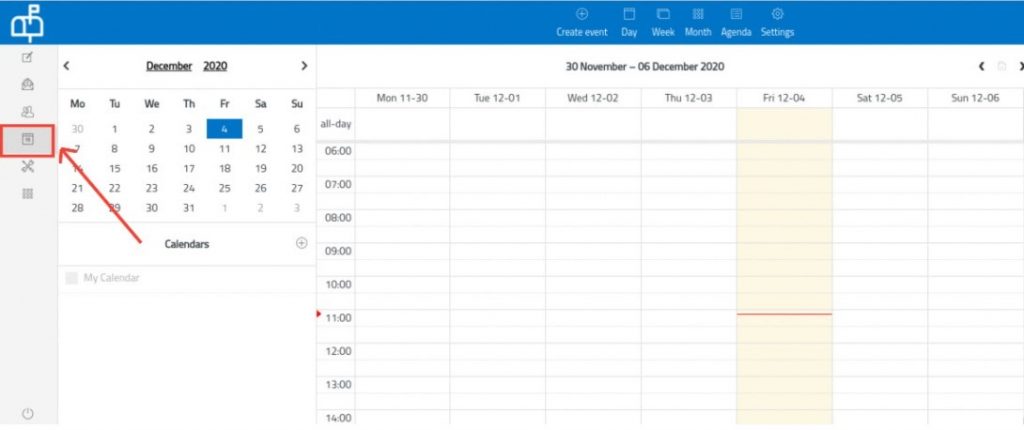Click the compose message sidebar icon
Image resolution: width=1024 pixels, height=430 pixels.
pyautogui.click(x=28, y=57)
